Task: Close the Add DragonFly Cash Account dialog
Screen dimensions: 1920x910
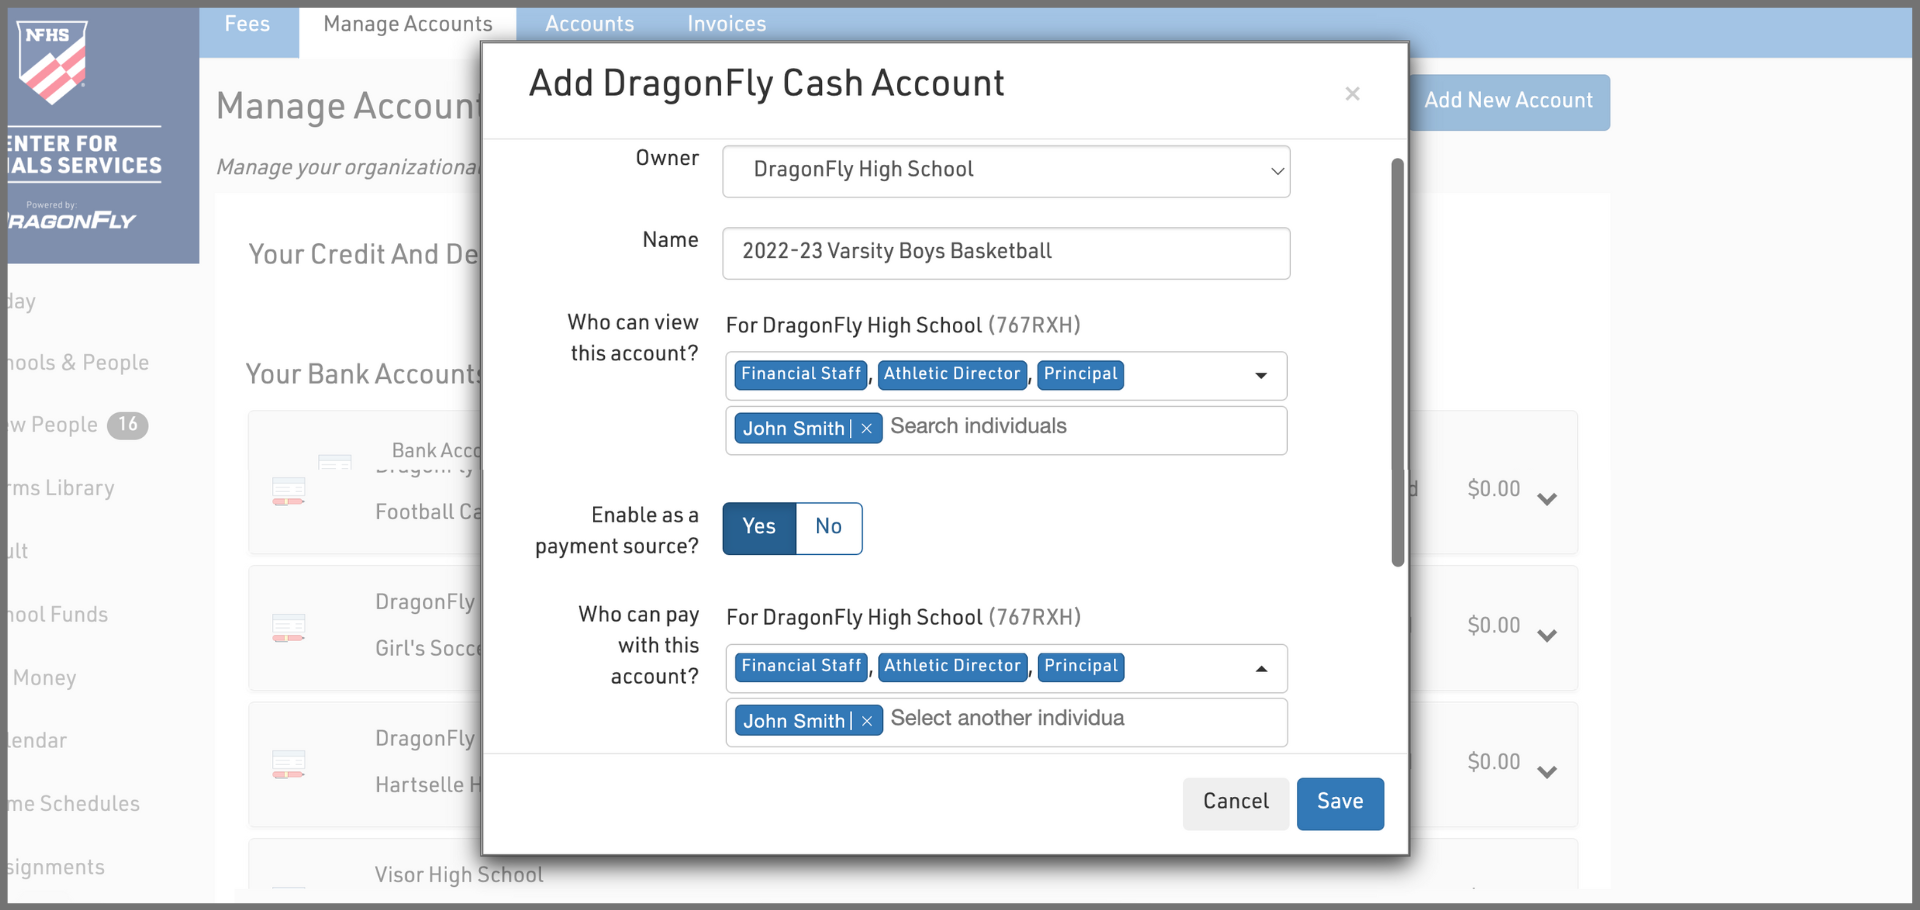Action: (x=1352, y=94)
